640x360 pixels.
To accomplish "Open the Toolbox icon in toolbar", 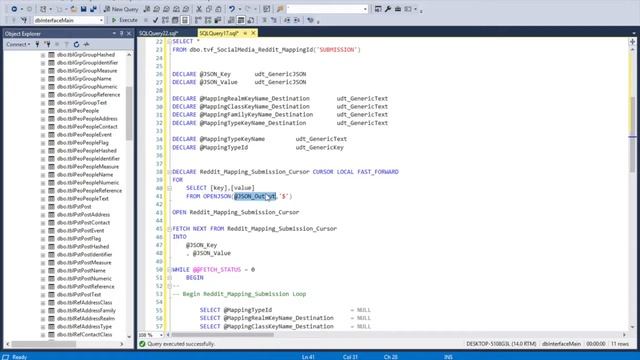I will [398, 9].
